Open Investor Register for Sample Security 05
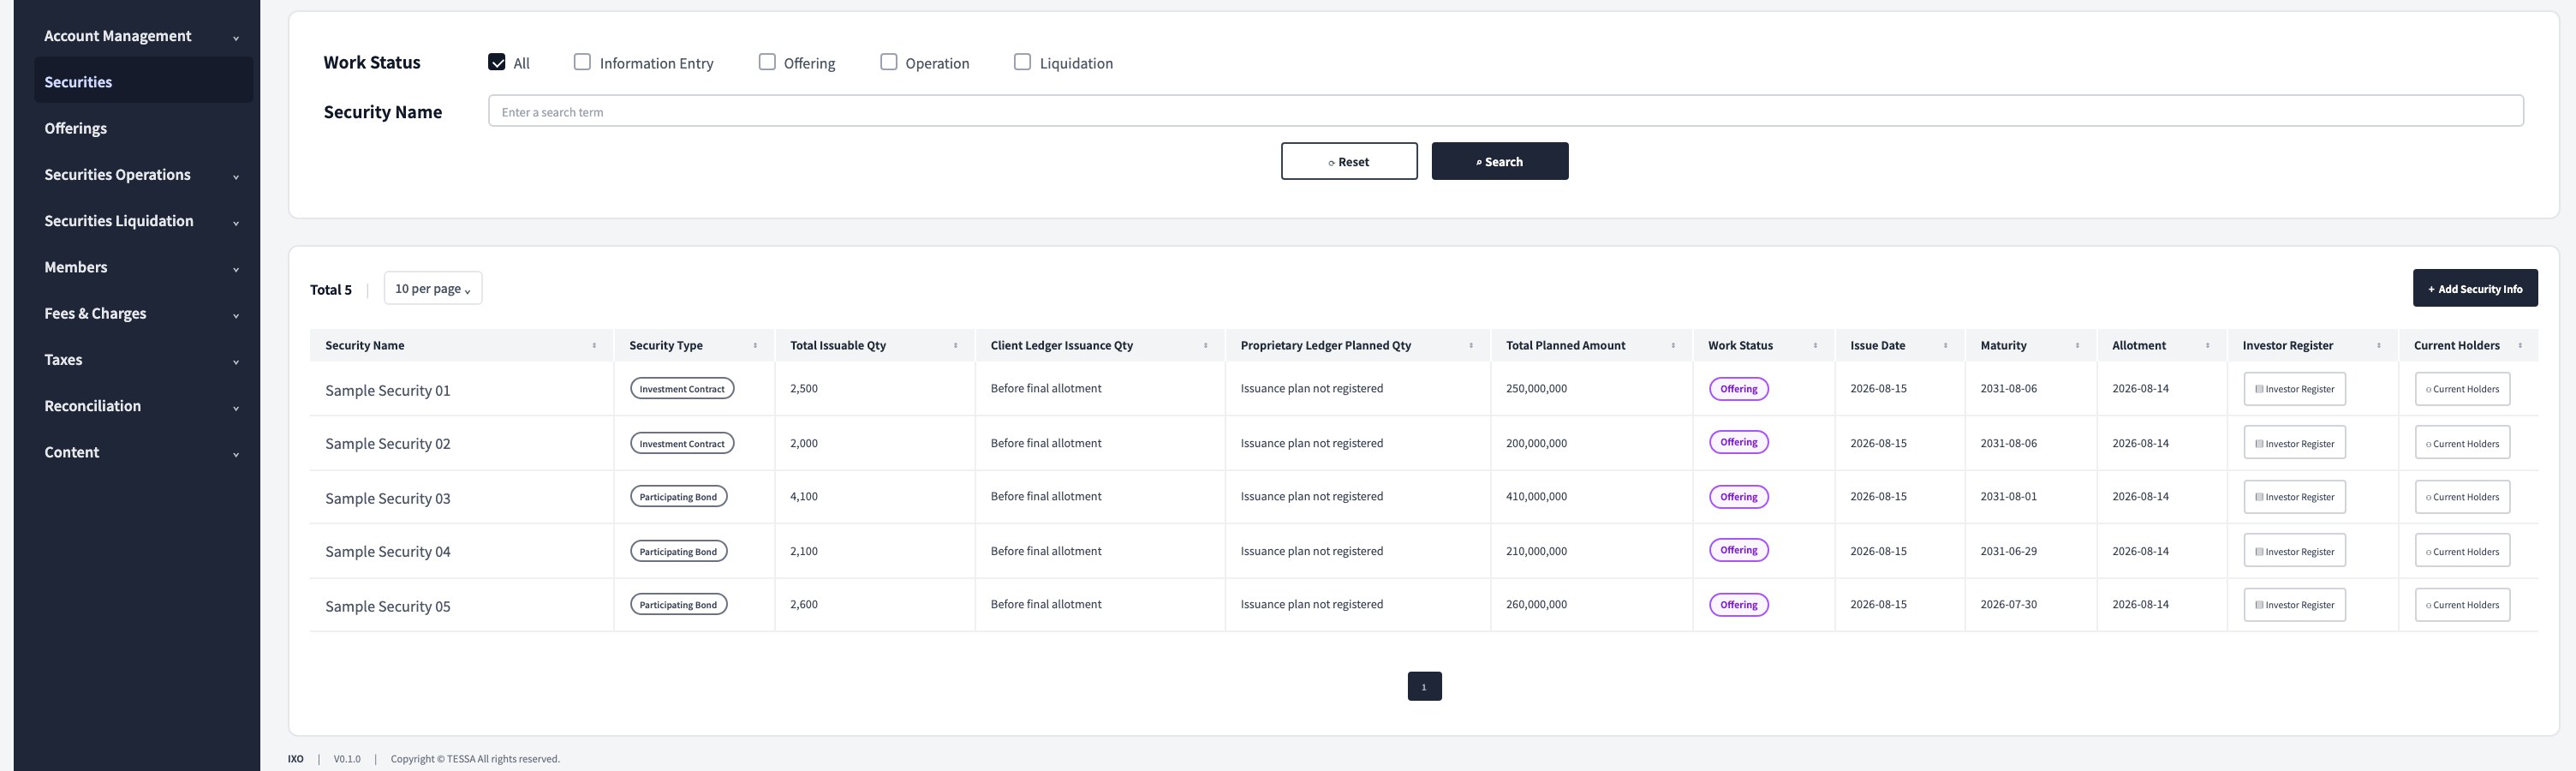 pyautogui.click(x=2294, y=605)
